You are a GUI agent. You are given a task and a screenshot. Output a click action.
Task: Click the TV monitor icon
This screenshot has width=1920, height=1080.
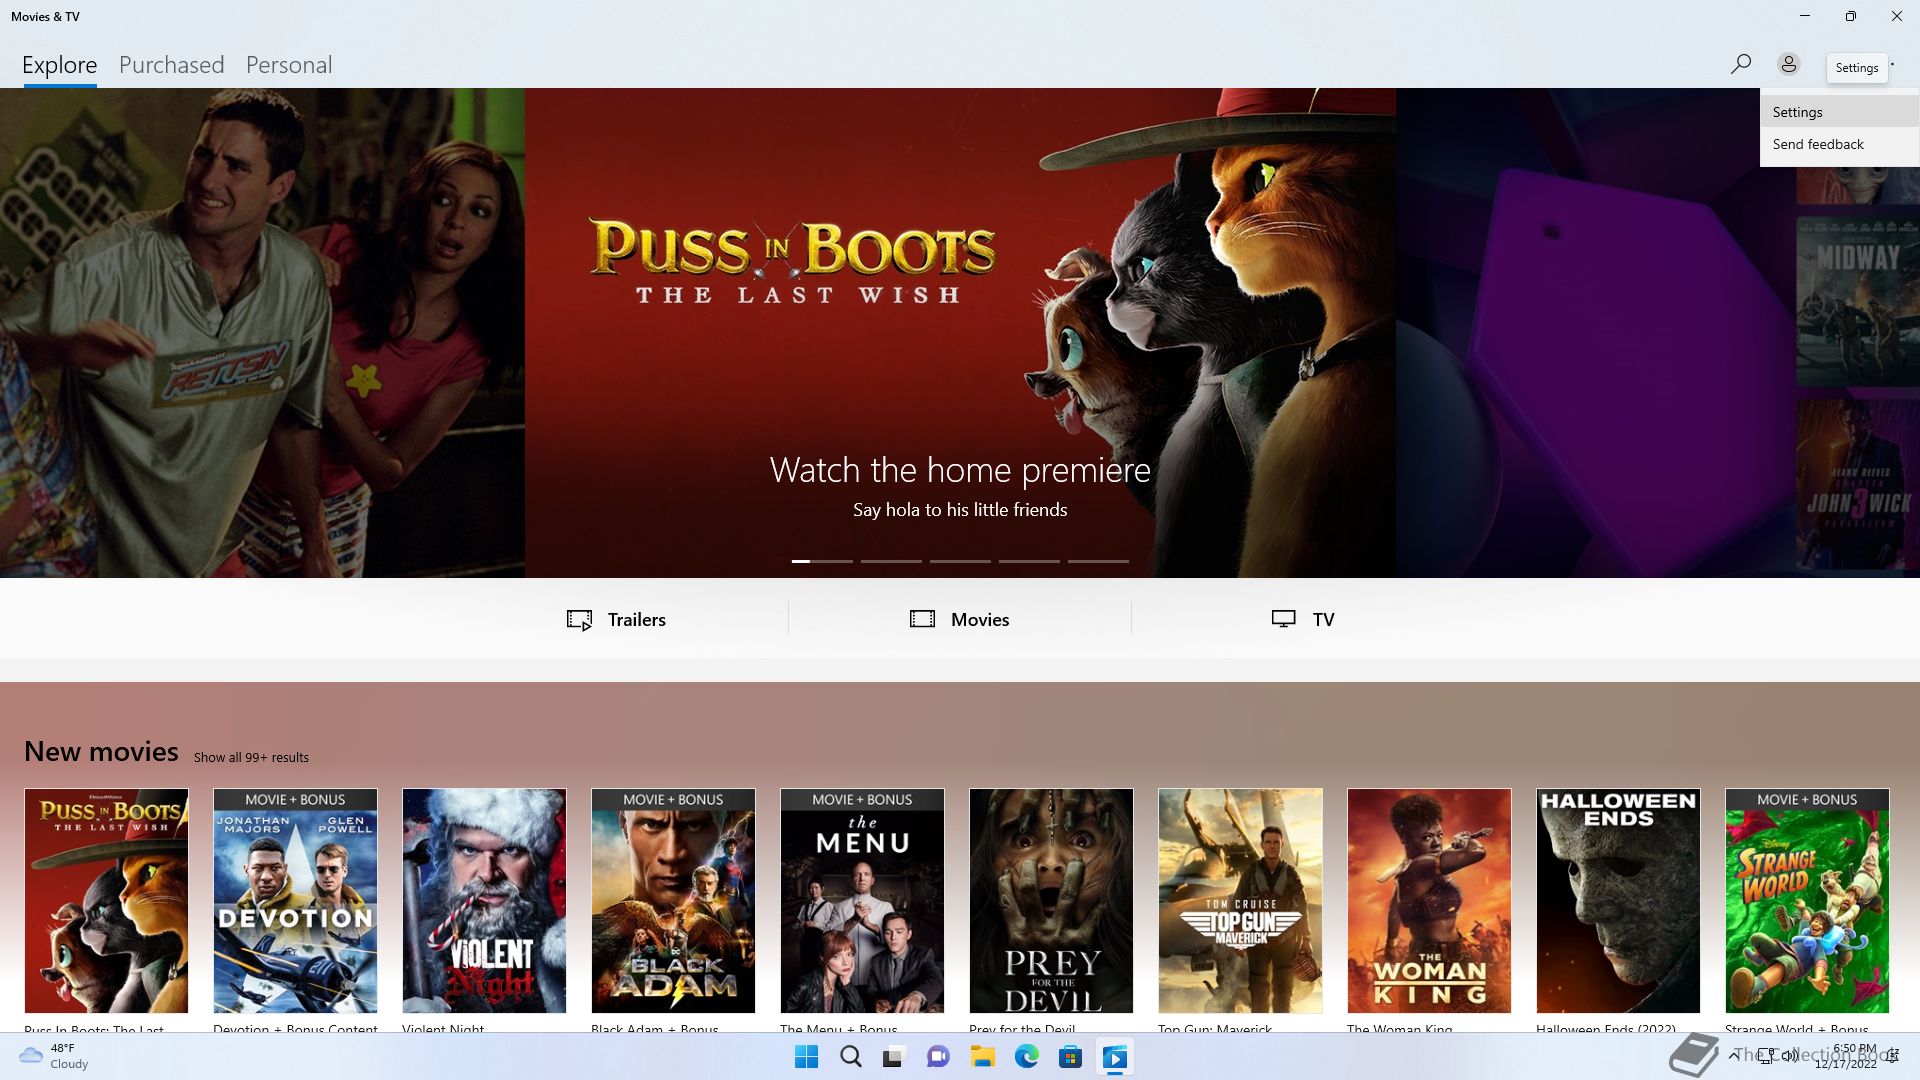pos(1283,620)
